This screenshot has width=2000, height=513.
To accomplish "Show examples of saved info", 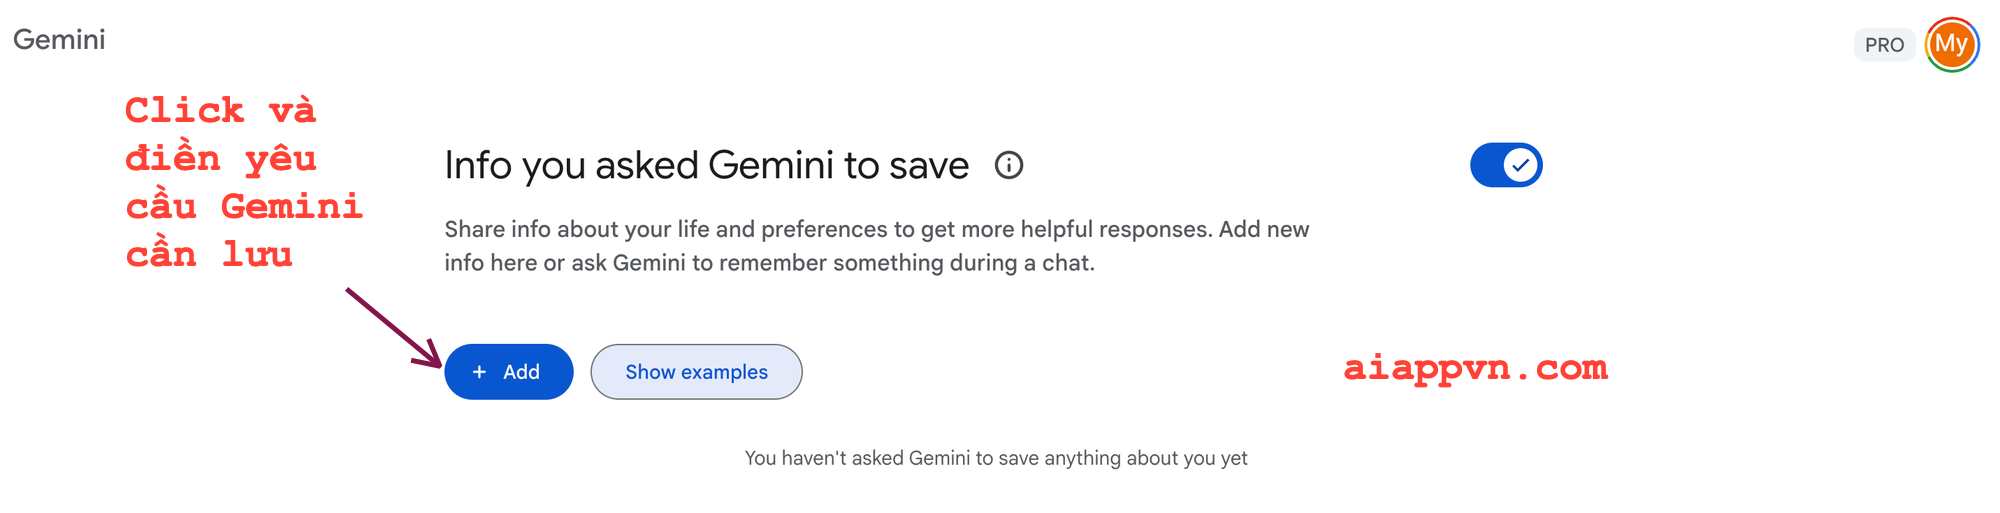I will click(x=696, y=372).
